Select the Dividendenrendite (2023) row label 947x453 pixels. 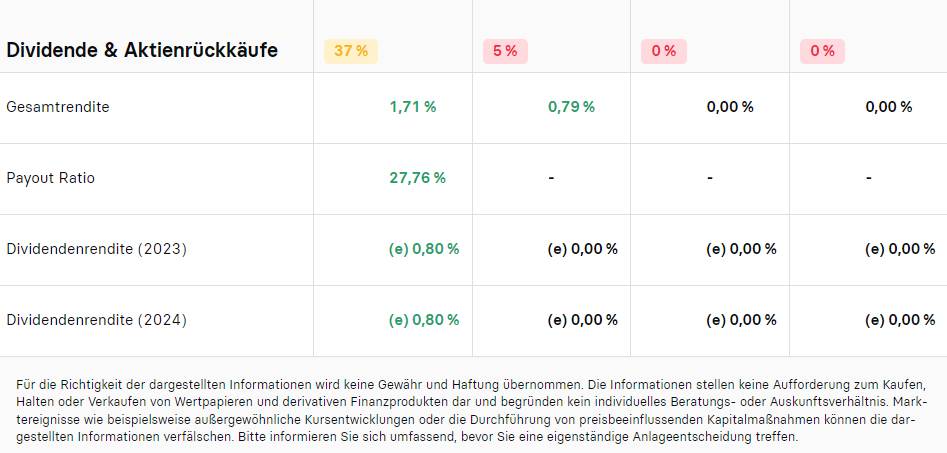pos(96,249)
